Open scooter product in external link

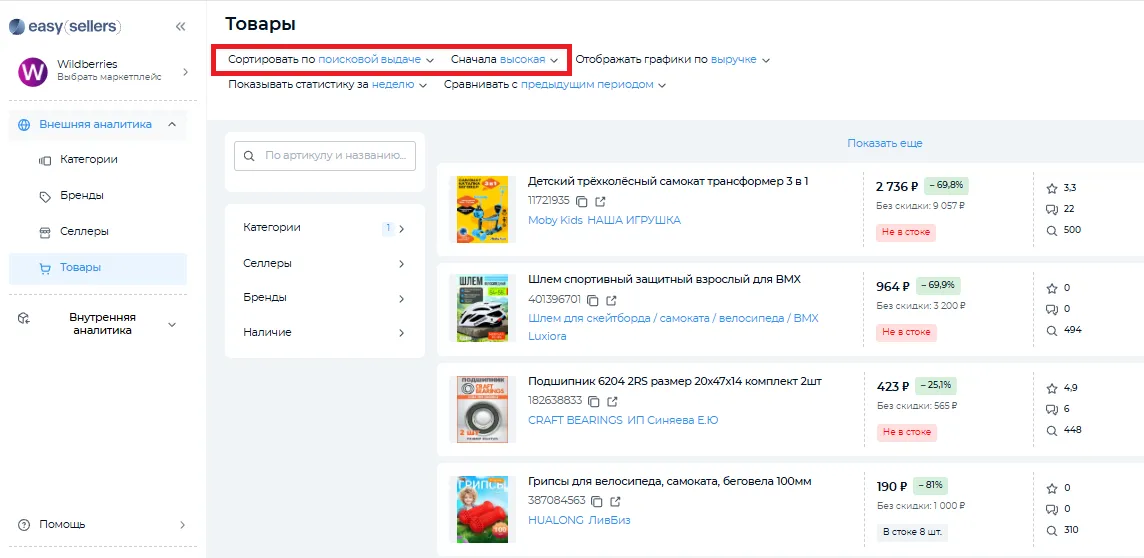600,201
